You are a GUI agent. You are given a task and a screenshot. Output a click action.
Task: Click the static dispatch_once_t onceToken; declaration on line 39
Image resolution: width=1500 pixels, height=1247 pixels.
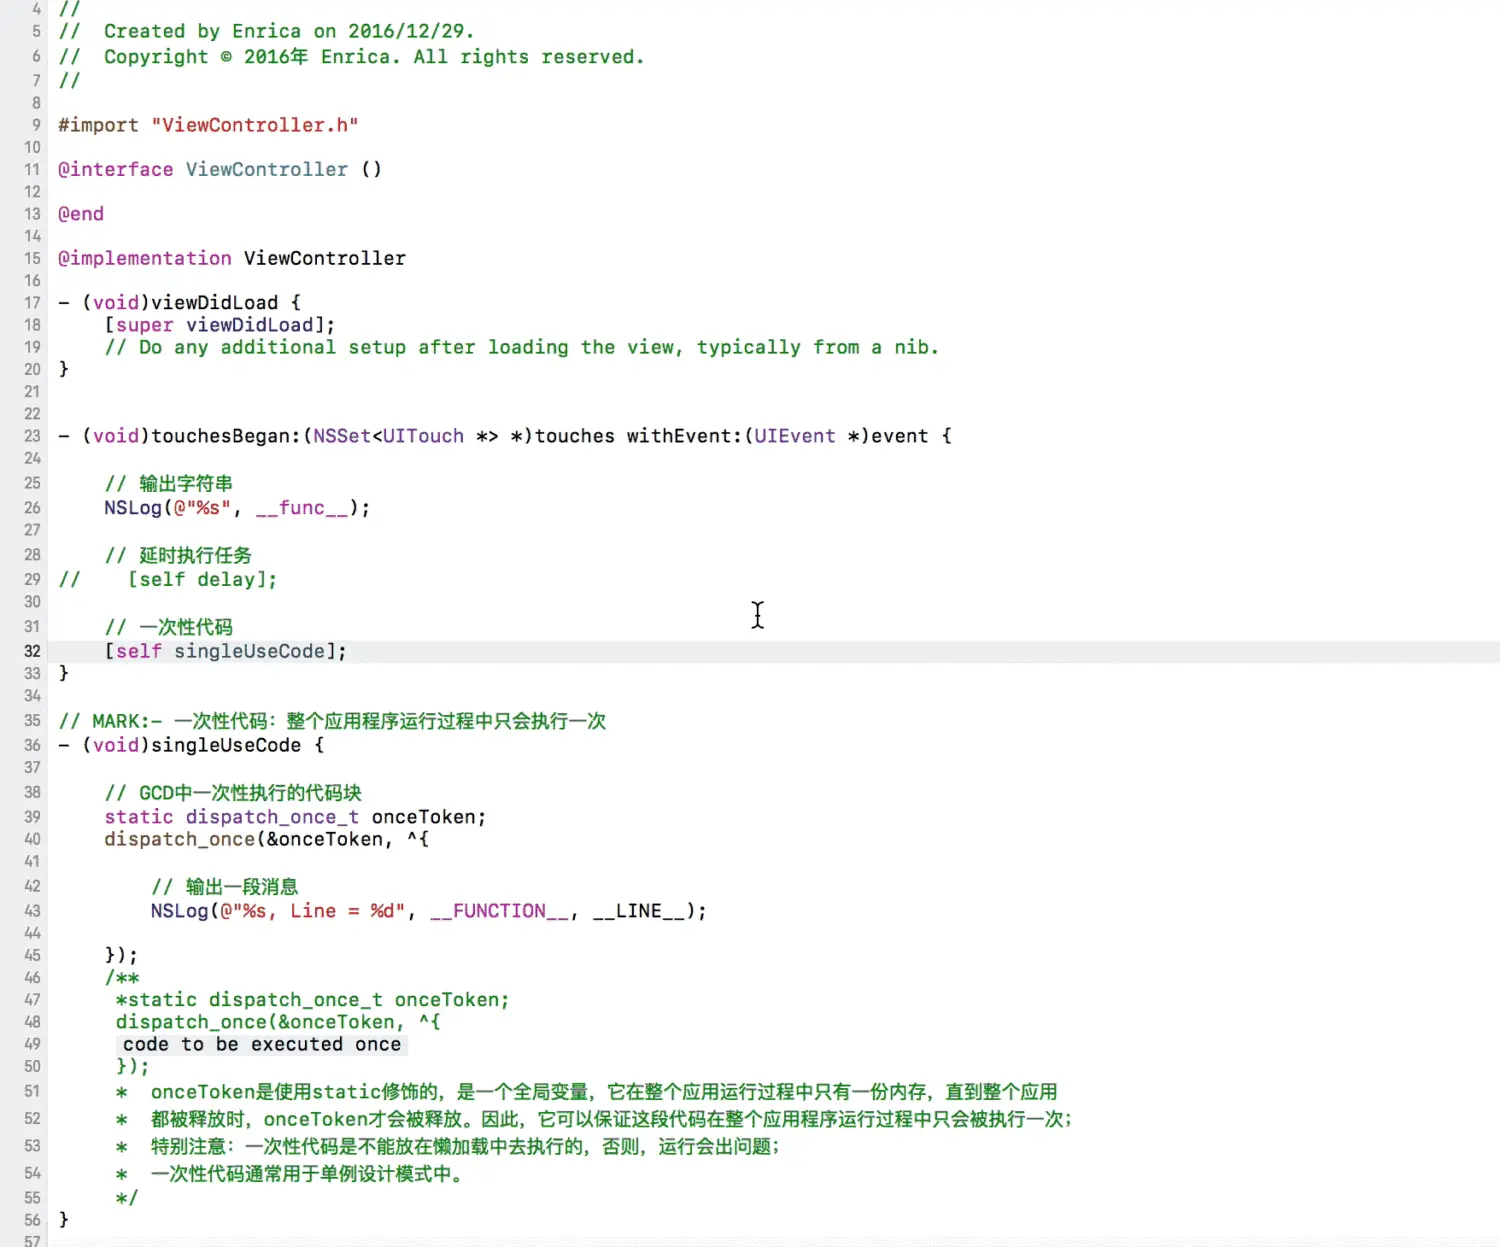click(295, 817)
